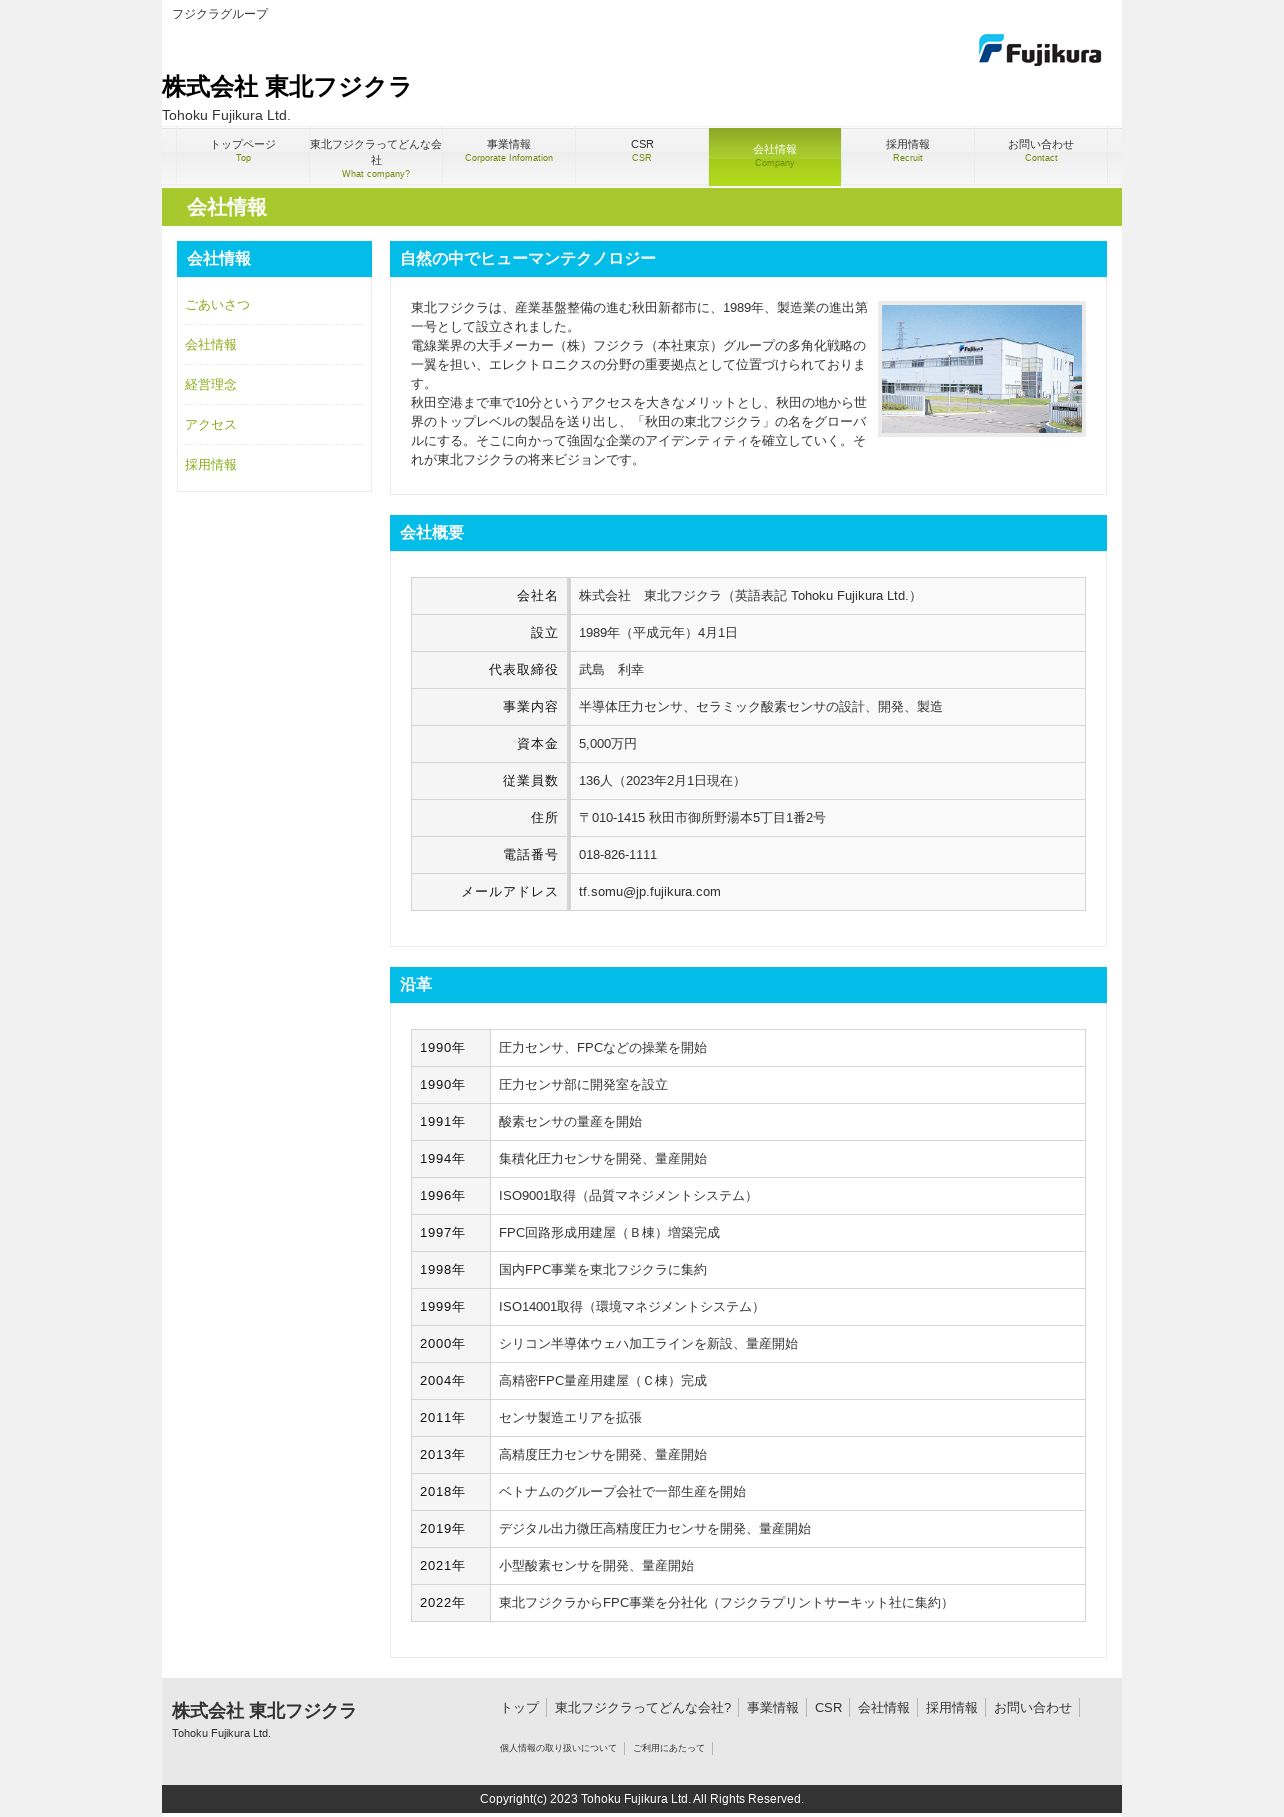Open 会社情報 link in the sidebar list
The width and height of the screenshot is (1284, 1817).
click(211, 345)
